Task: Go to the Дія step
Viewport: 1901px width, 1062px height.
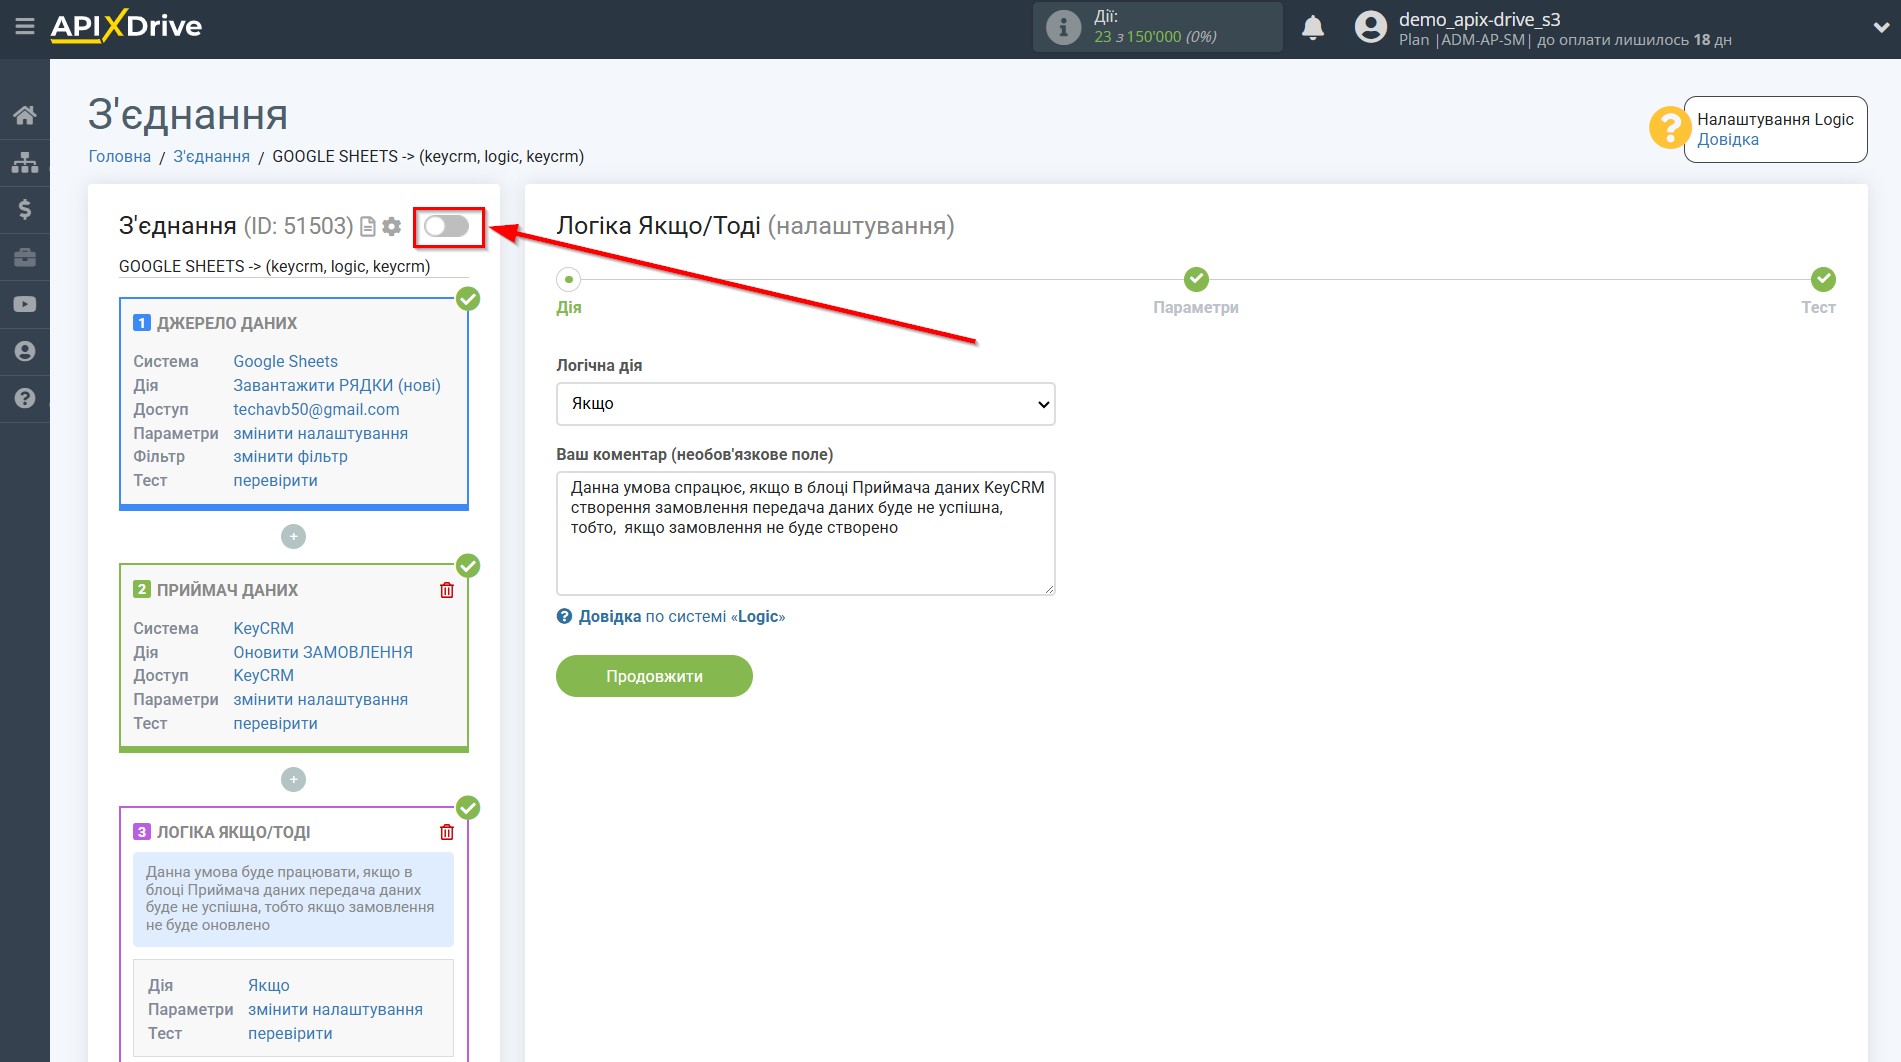Action: click(569, 280)
